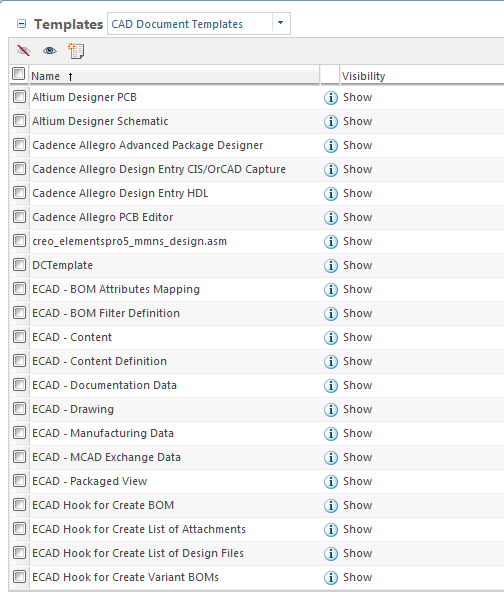
Task: Tick checkbox for ECAD - BOM Filter Definition
Action: 19,313
